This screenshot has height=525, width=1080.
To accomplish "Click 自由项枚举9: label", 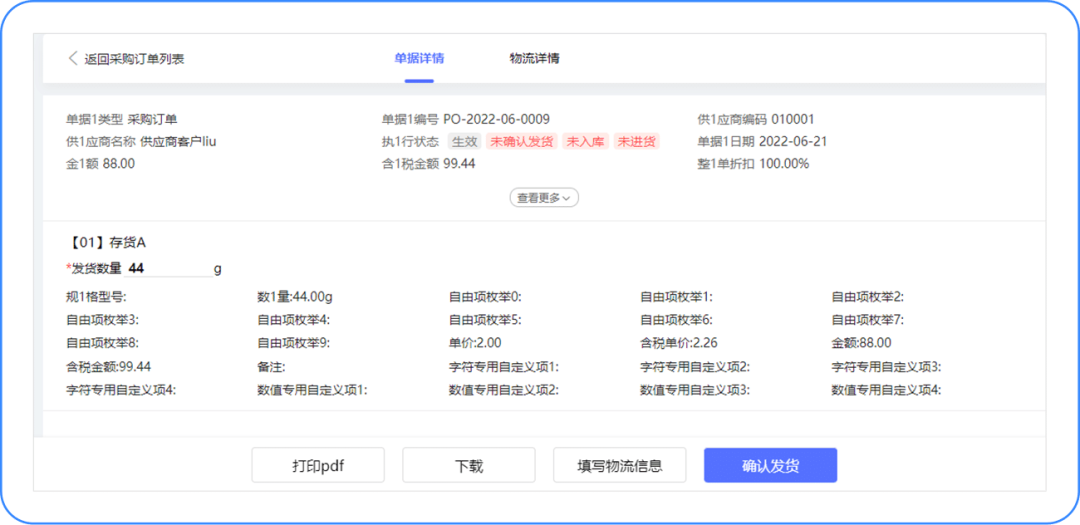I will pos(294,342).
